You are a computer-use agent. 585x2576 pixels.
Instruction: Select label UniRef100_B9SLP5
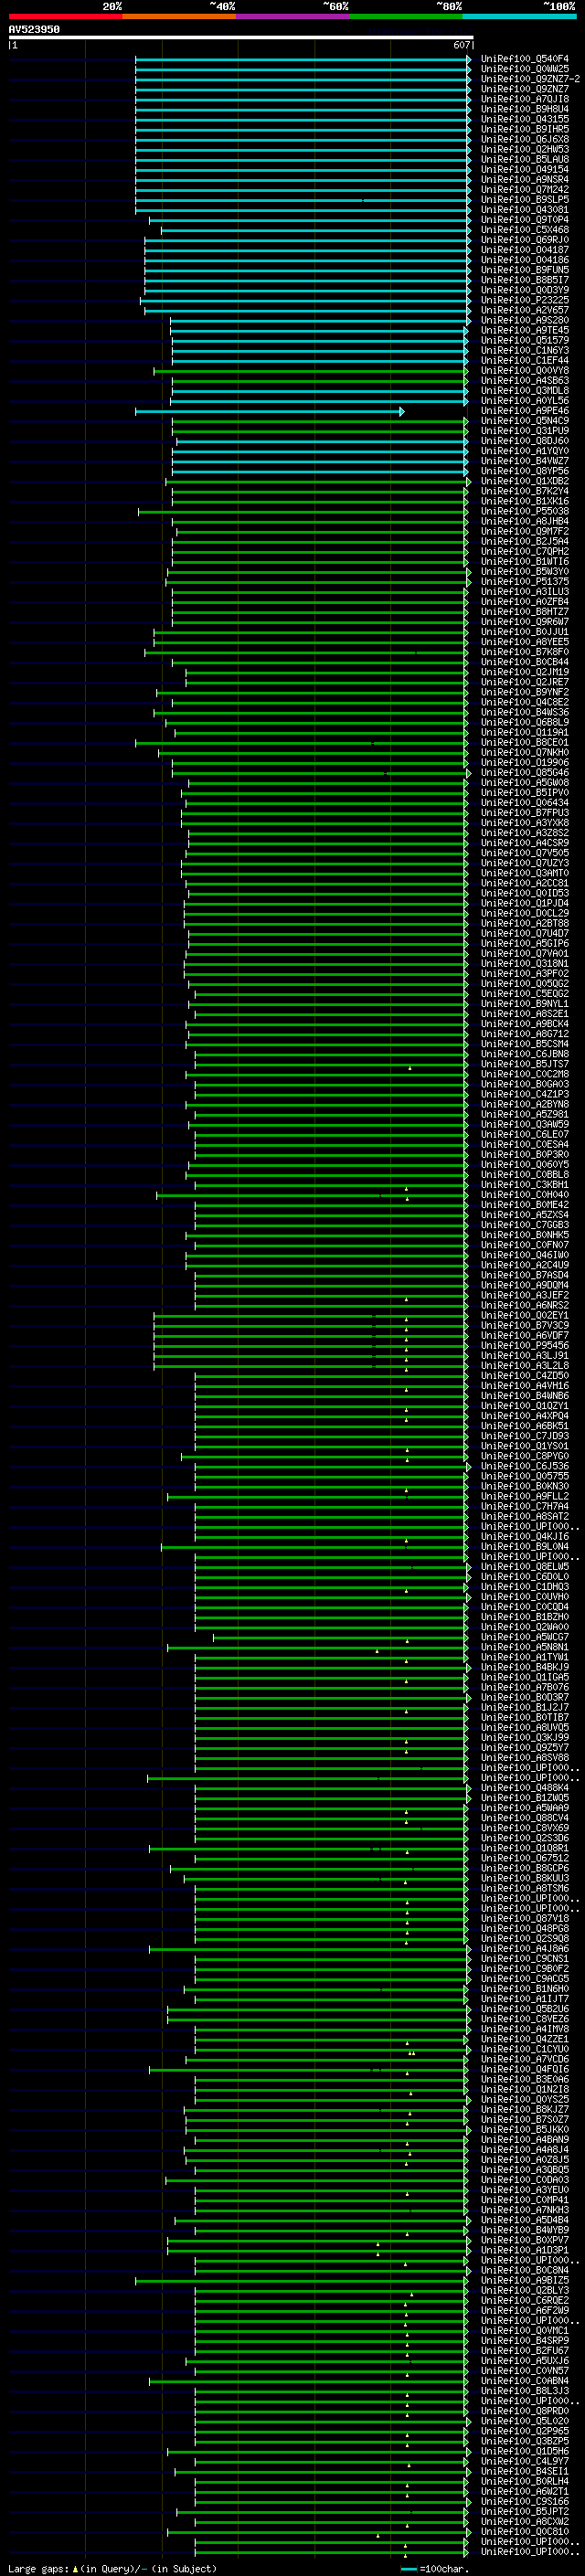[x=525, y=200]
